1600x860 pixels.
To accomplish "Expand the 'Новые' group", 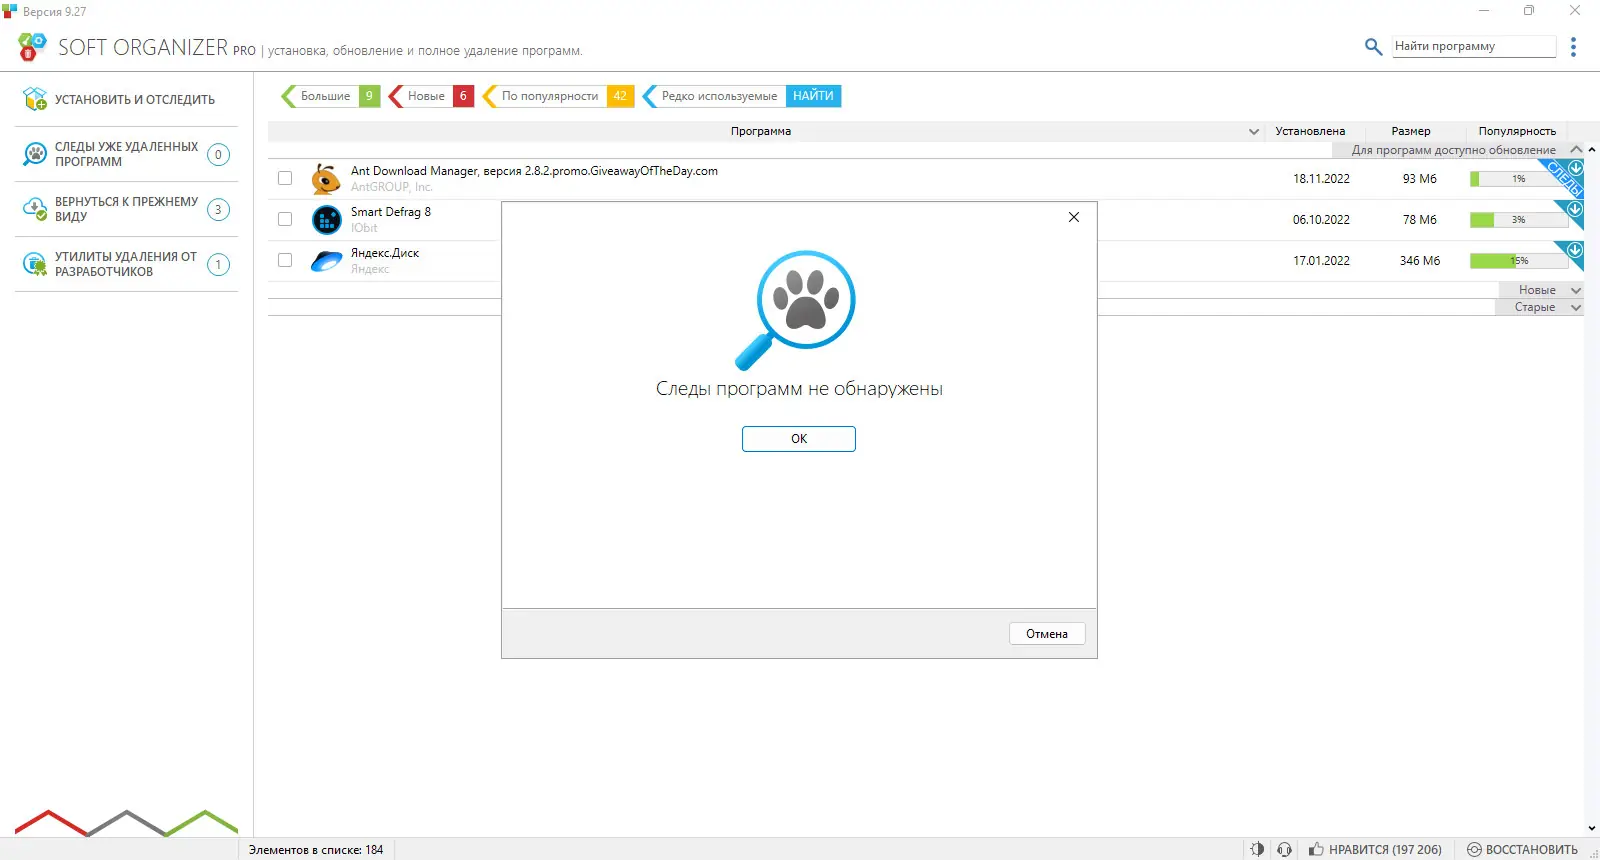I will click(1577, 290).
